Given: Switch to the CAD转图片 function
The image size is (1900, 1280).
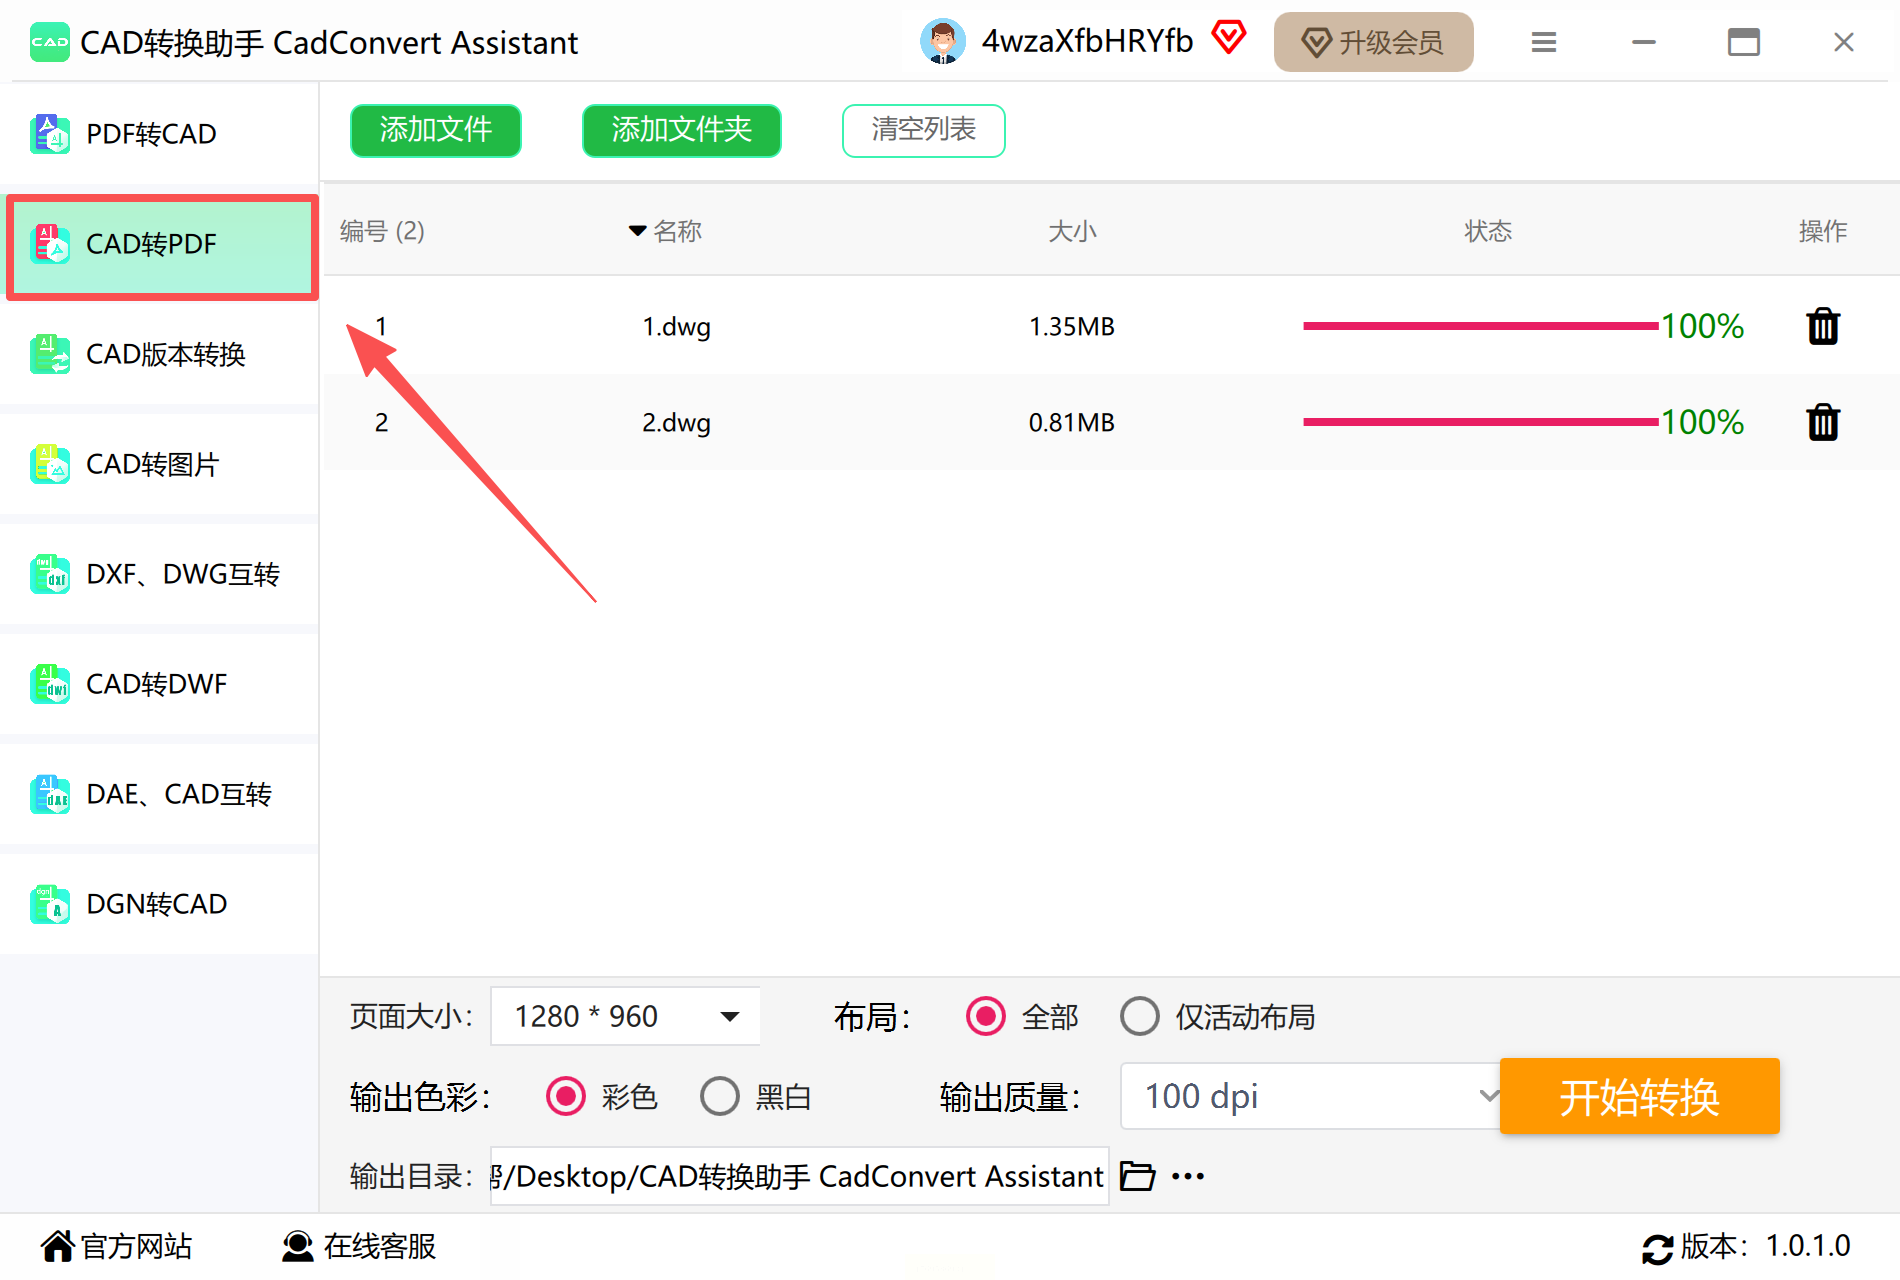Looking at the screenshot, I should point(160,464).
